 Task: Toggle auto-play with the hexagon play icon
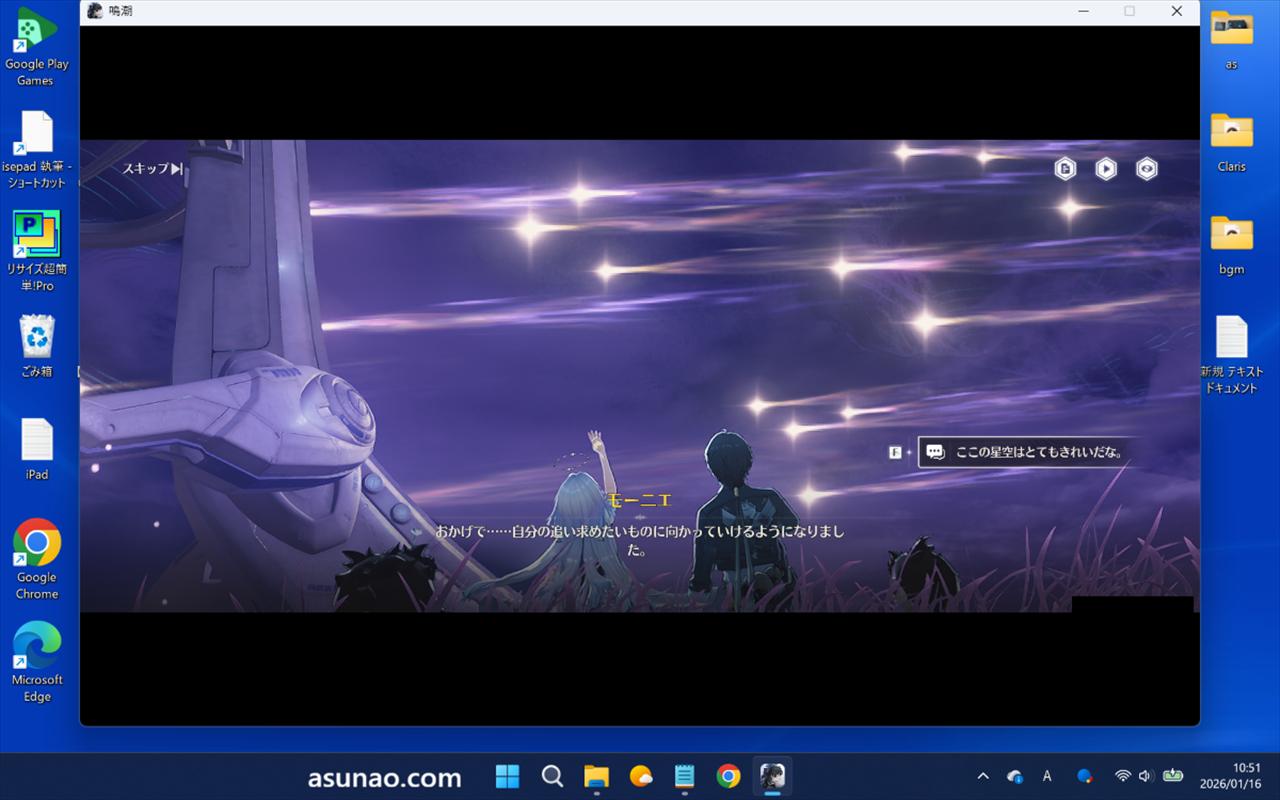(x=1105, y=169)
